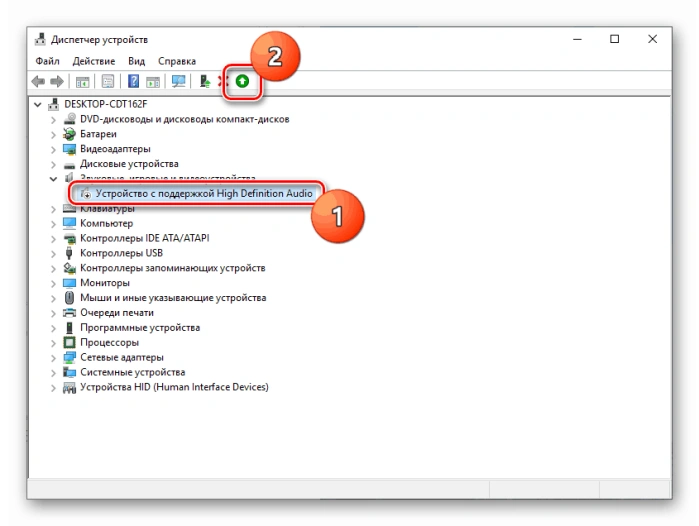Open the Вид menu
The width and height of the screenshot is (699, 526).
tap(136, 61)
